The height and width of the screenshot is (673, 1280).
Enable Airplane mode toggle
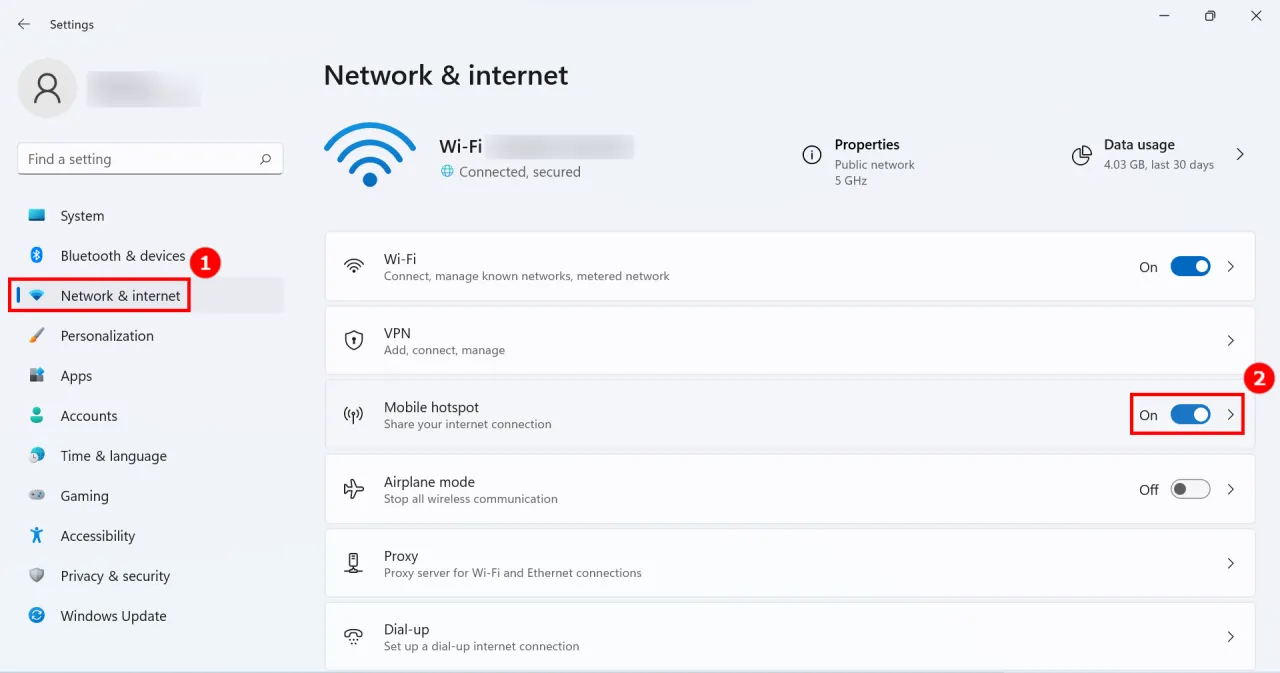coord(1190,489)
